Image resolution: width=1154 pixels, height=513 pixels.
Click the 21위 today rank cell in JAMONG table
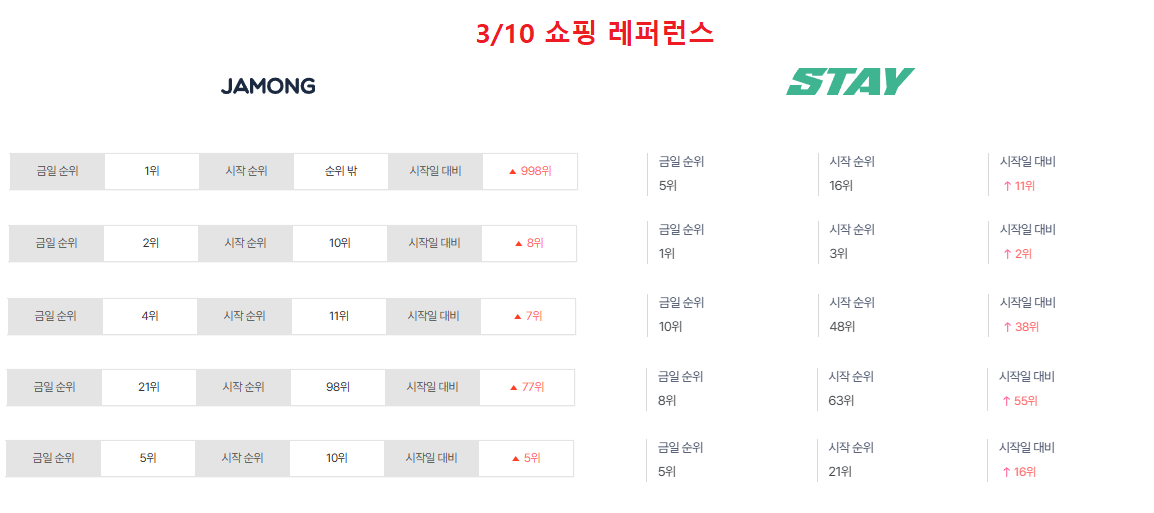(x=149, y=387)
